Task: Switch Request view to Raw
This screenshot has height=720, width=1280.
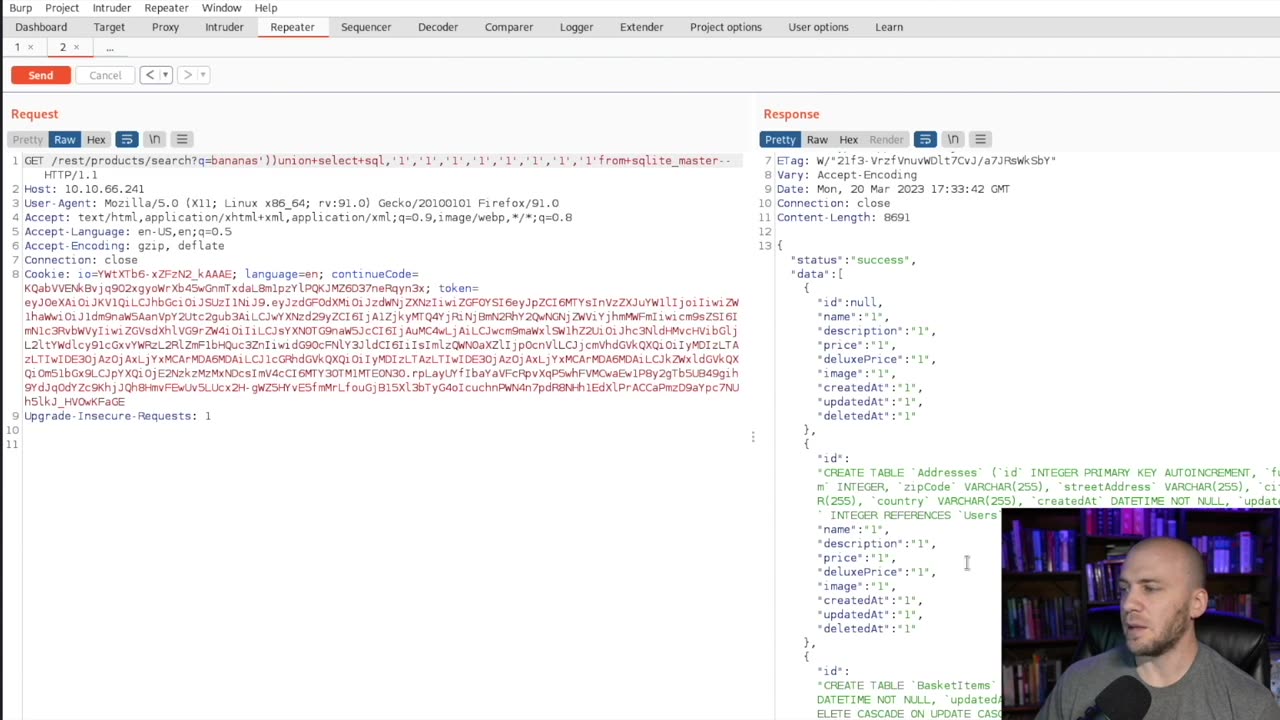Action: [x=65, y=139]
